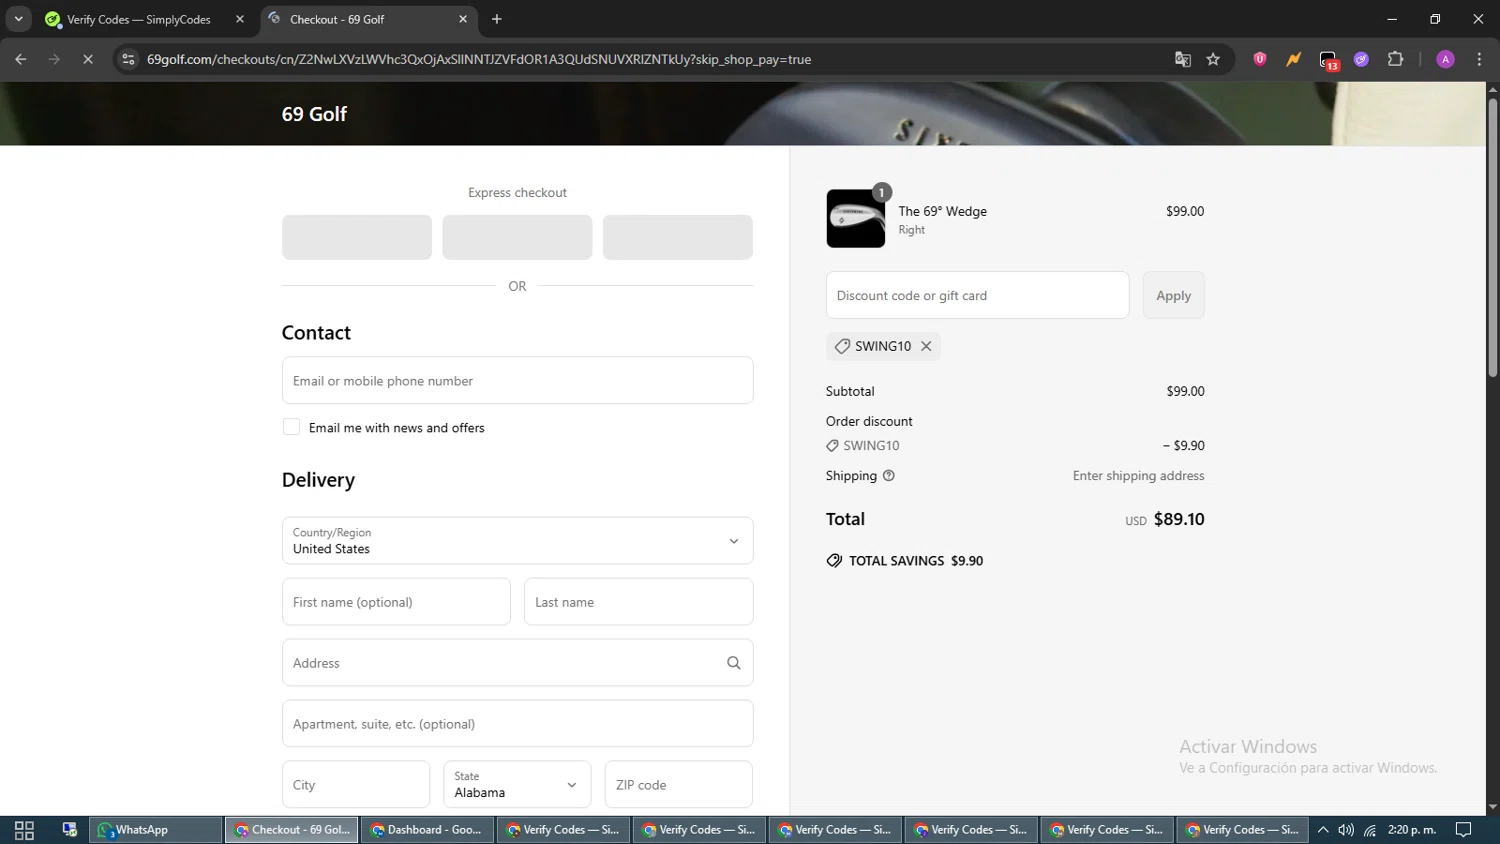Viewport: 1500px width, 844px height.
Task: Open the extension with badge 13
Action: [x=1328, y=60]
